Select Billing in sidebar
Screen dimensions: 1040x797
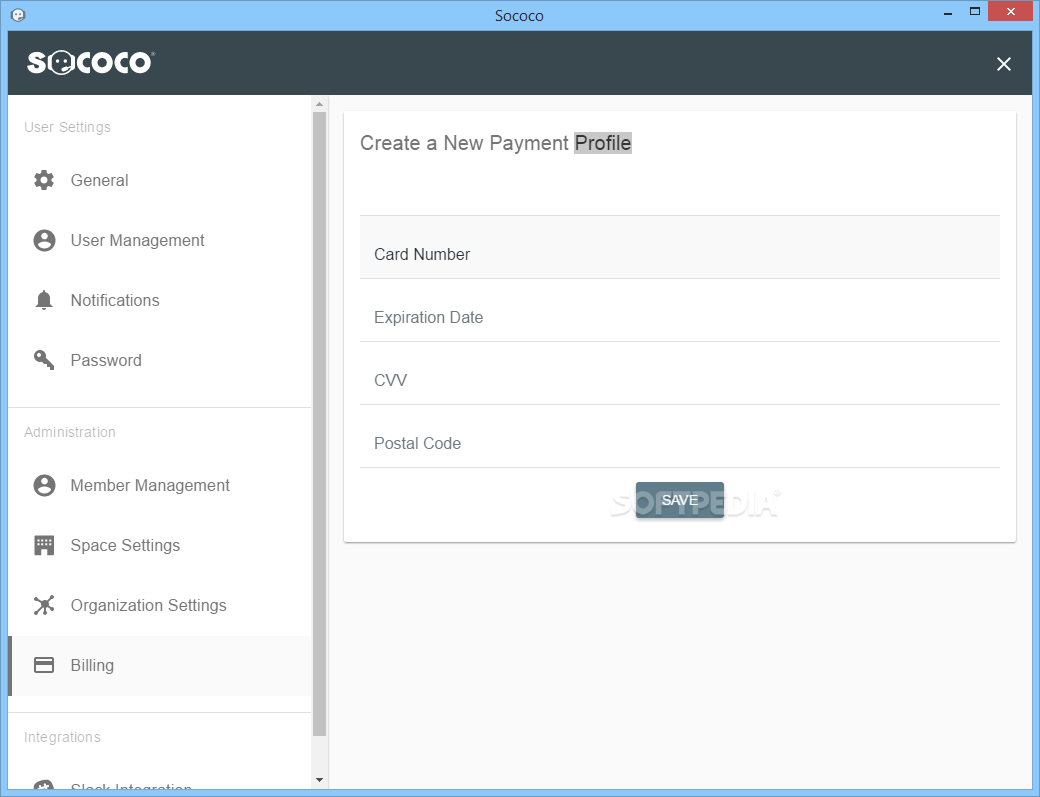(x=159, y=666)
